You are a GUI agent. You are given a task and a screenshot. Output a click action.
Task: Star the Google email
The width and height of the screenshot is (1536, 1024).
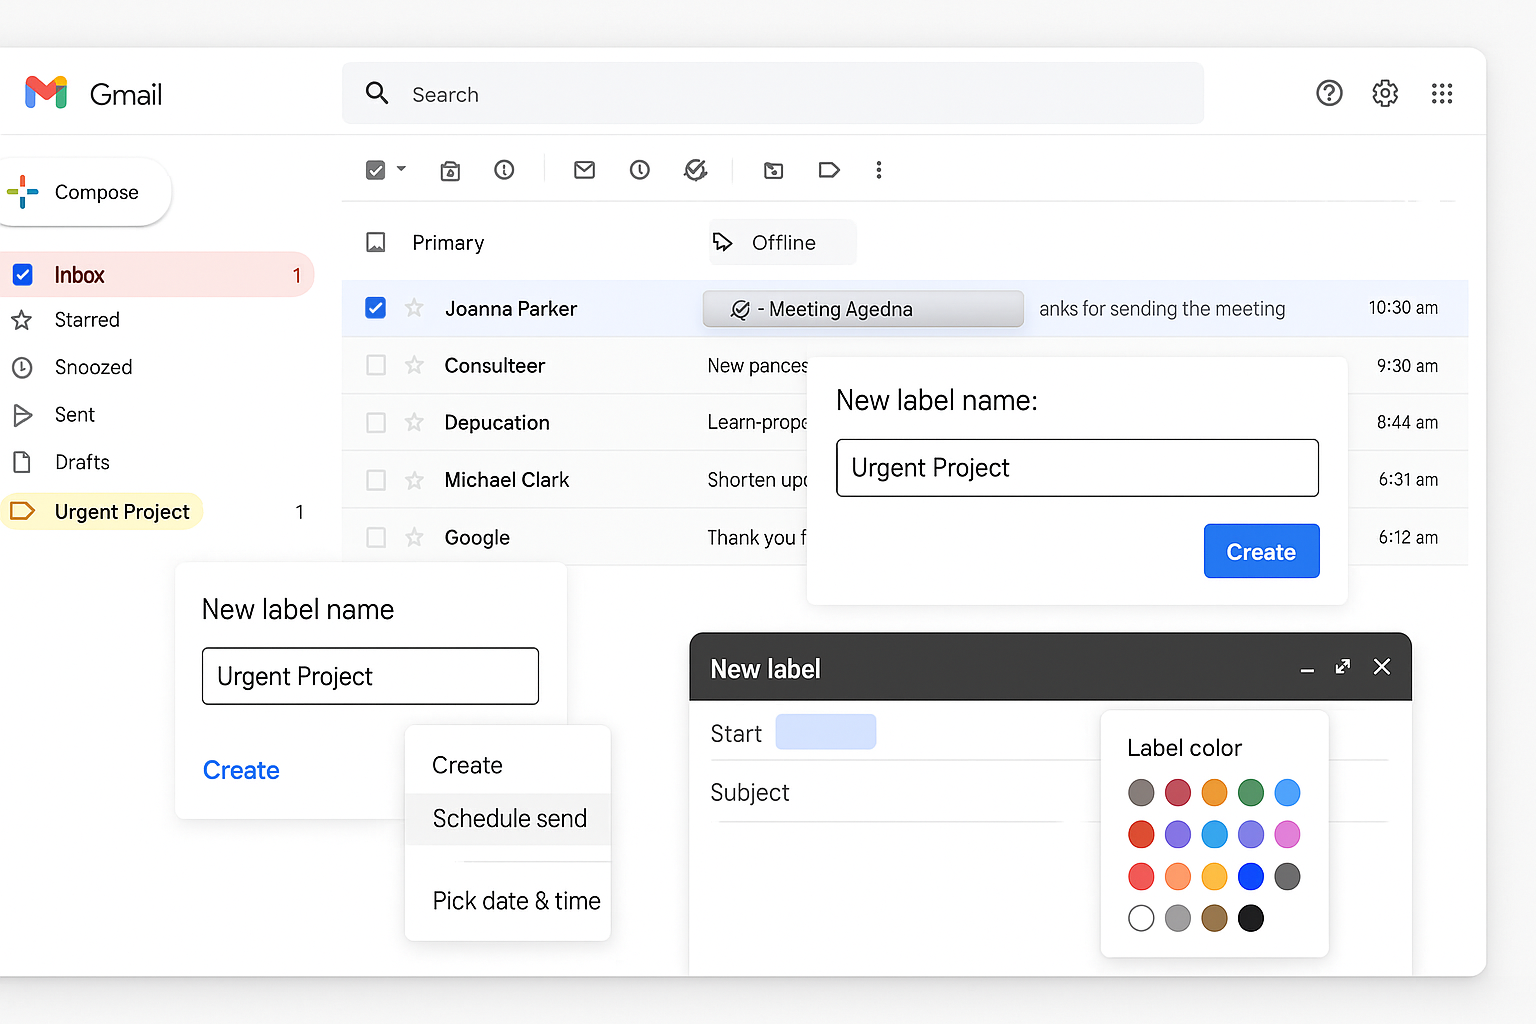414,537
